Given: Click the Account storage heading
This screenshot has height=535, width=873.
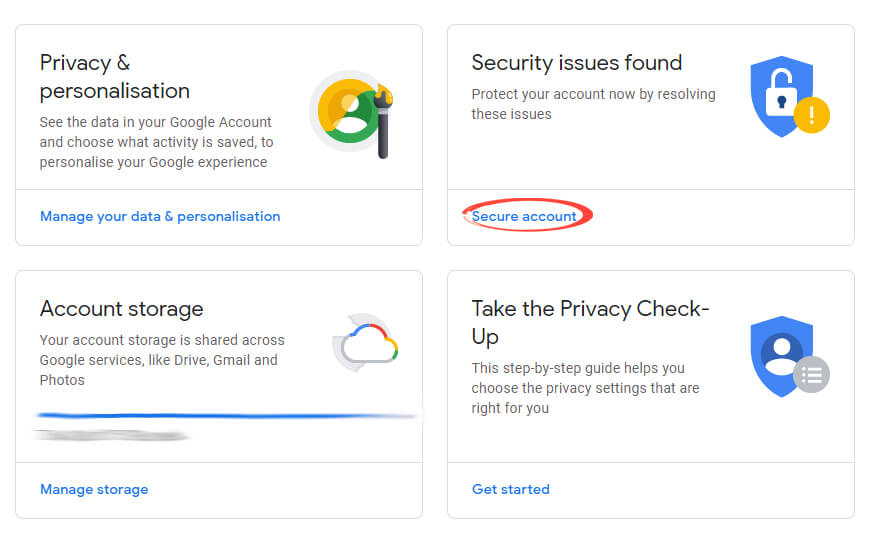Looking at the screenshot, I should (121, 309).
